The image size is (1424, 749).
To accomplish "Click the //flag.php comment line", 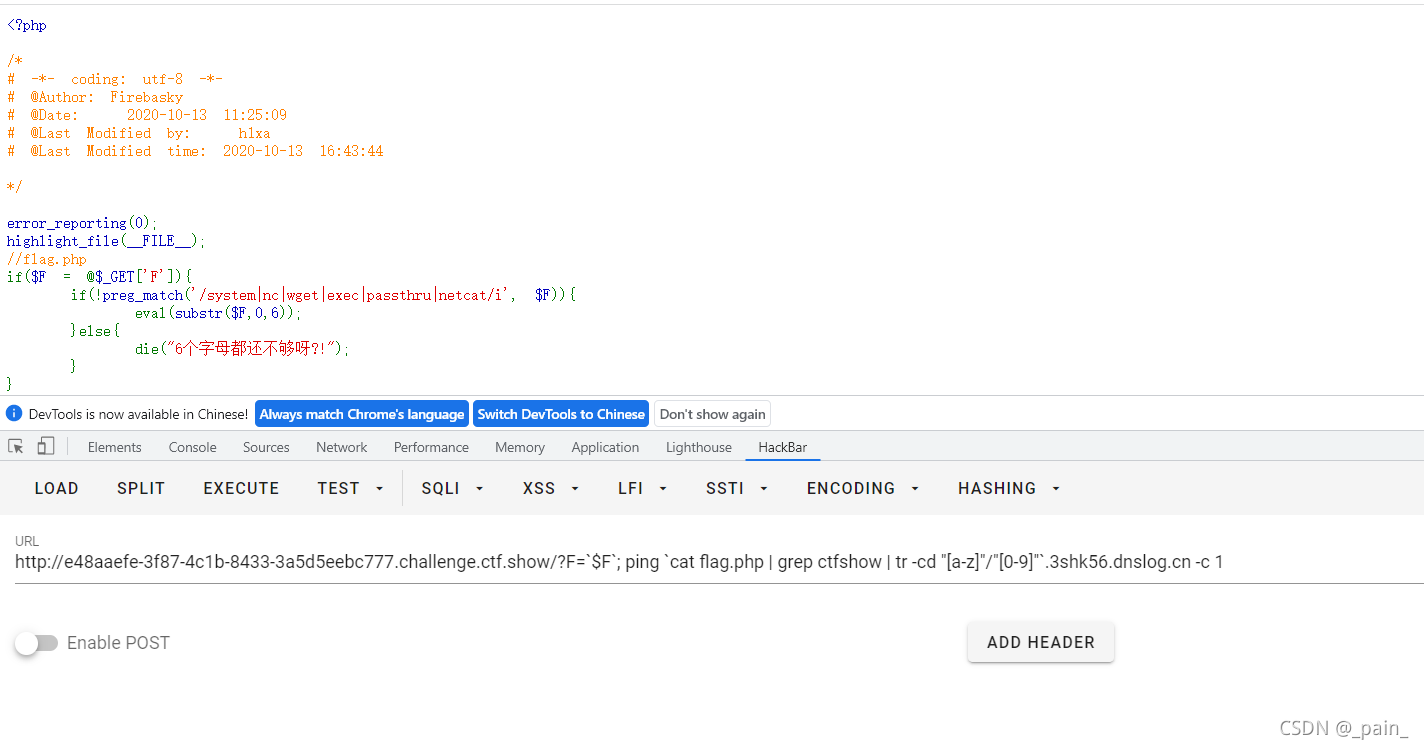I will point(47,259).
